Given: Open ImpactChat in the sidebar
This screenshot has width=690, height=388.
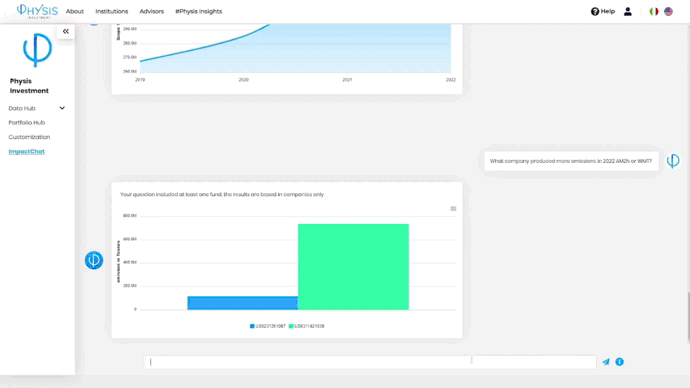Looking at the screenshot, I should 26,151.
